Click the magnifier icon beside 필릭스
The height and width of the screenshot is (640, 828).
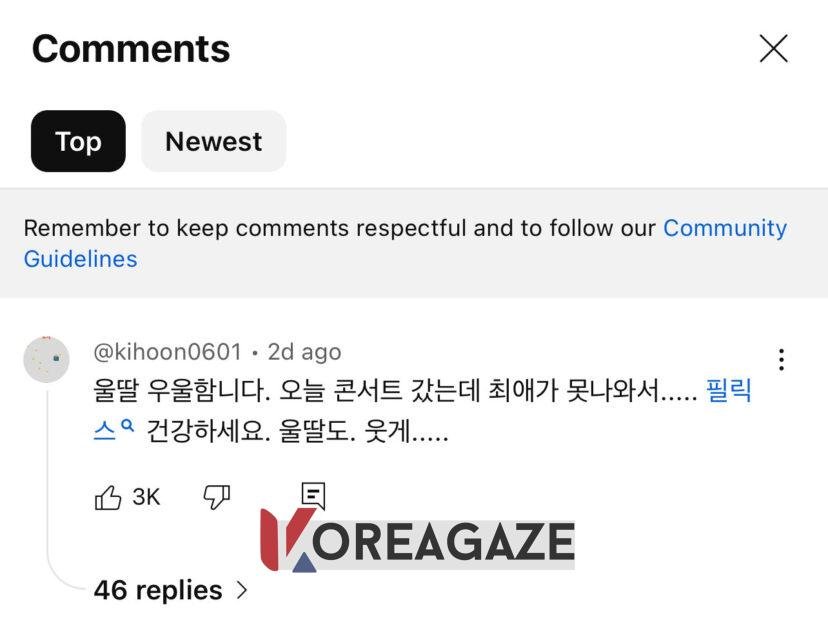(127, 427)
